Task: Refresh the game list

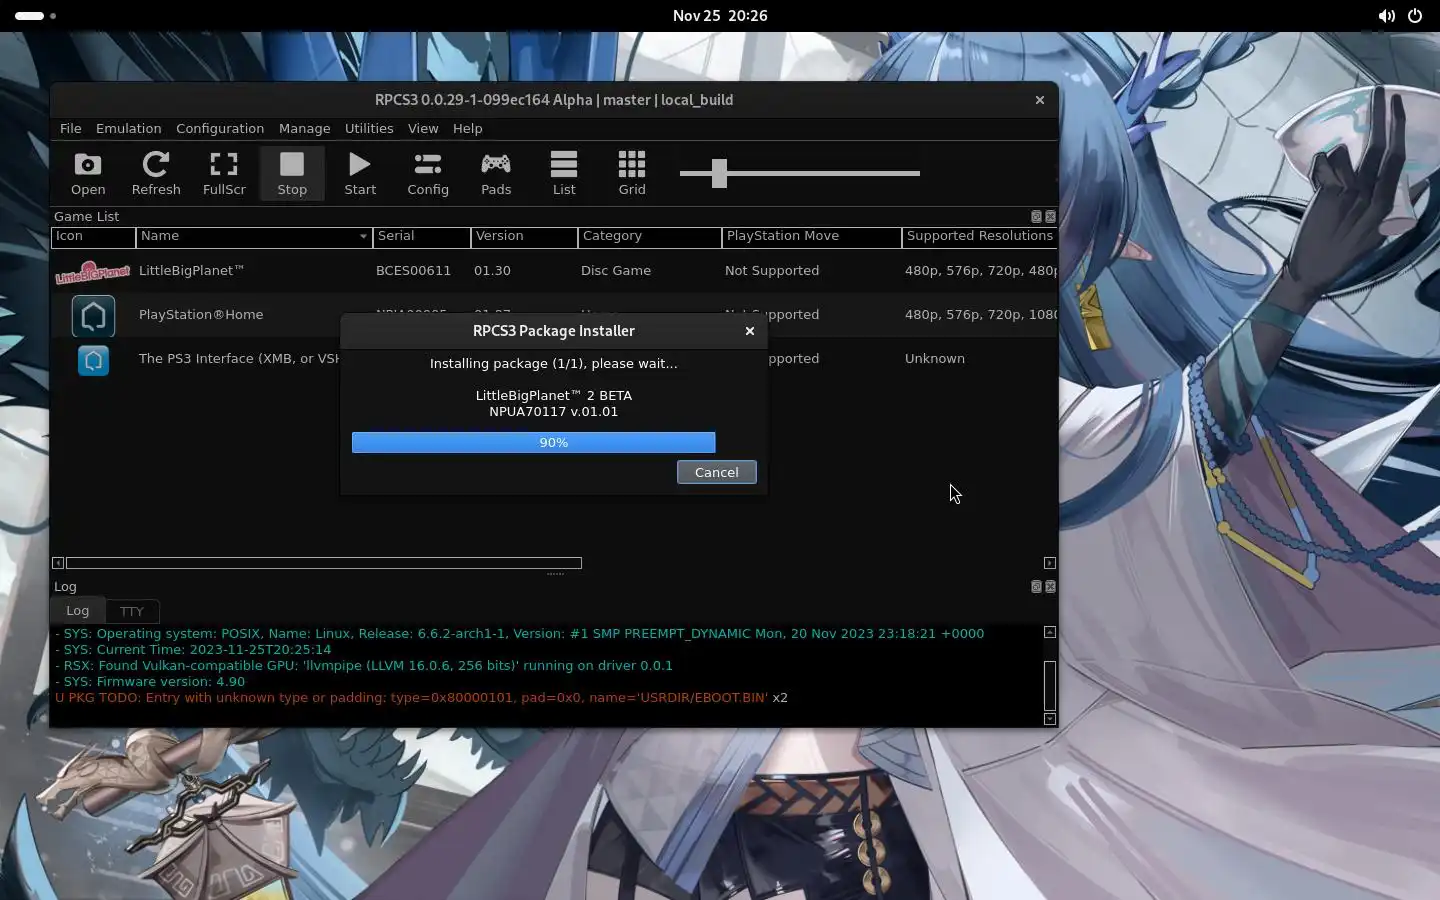Action: coord(156,173)
